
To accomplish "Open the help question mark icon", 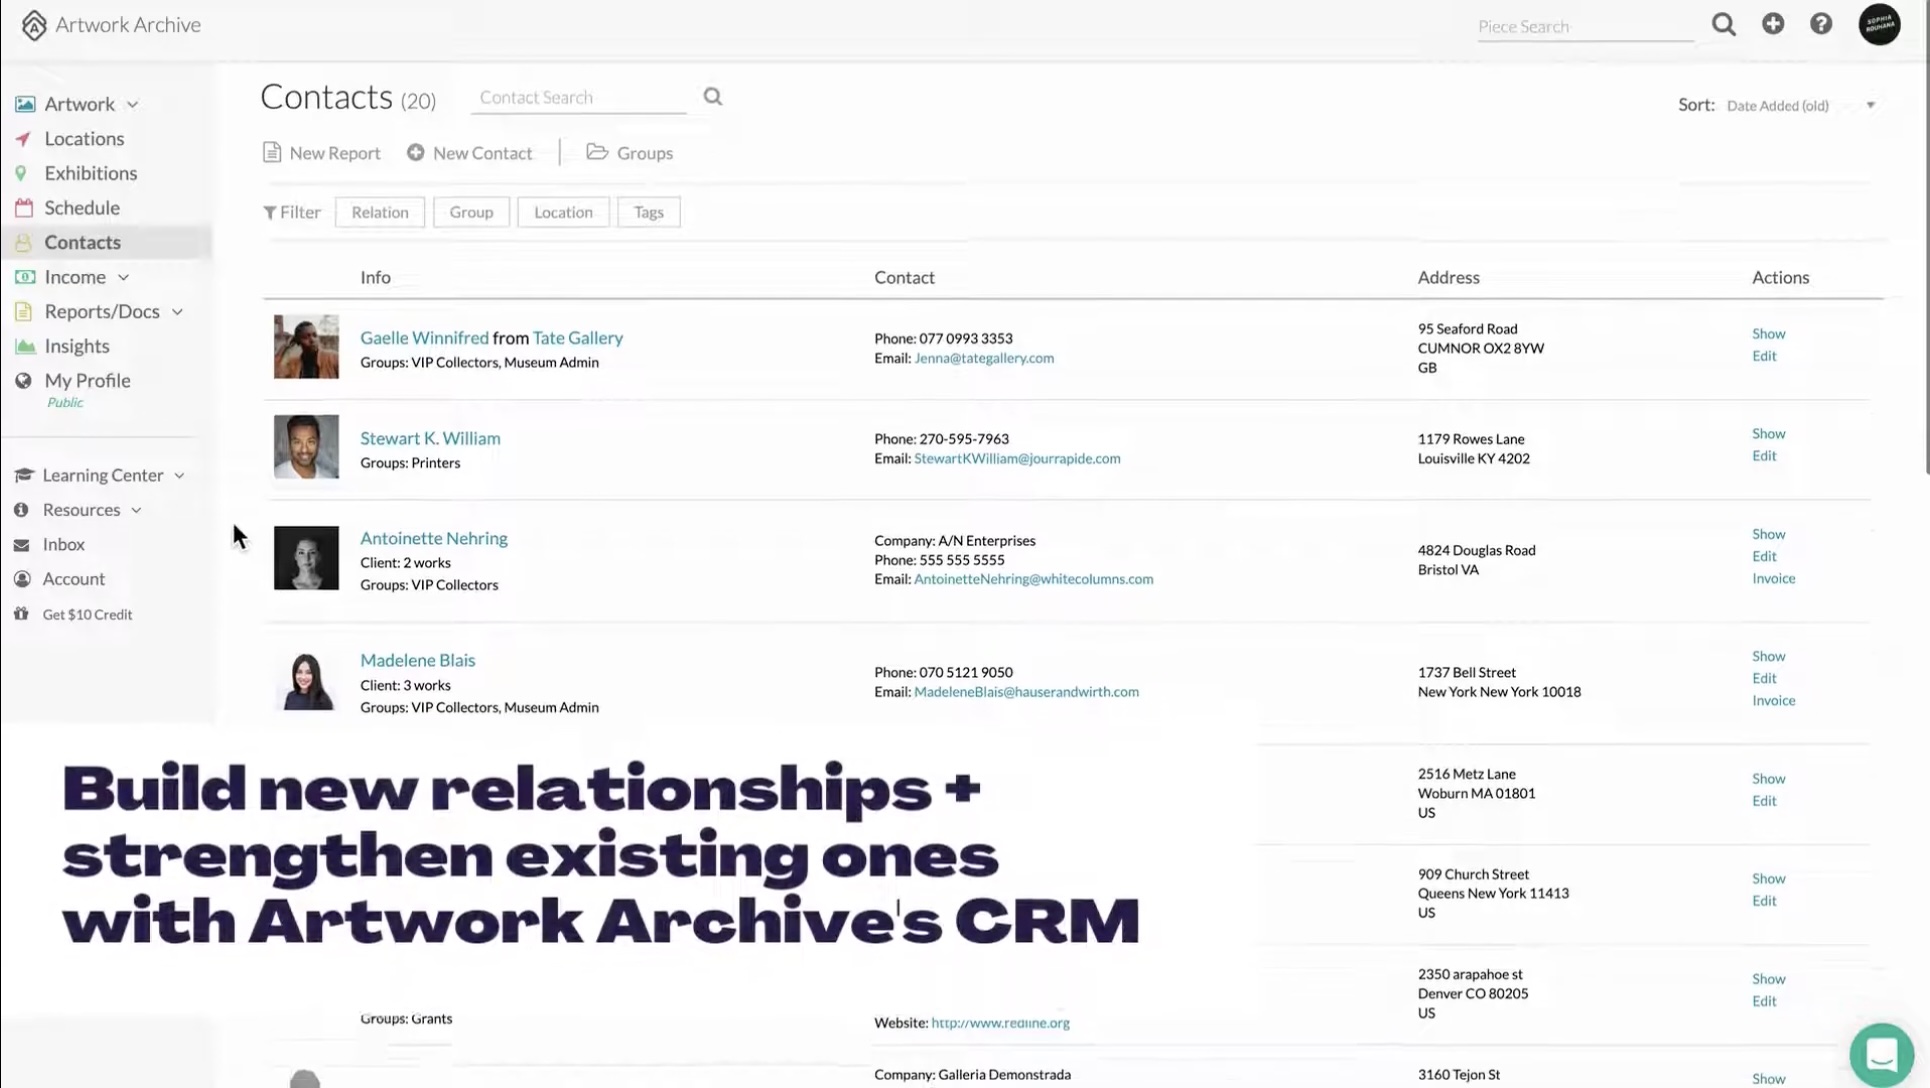I will (1821, 23).
